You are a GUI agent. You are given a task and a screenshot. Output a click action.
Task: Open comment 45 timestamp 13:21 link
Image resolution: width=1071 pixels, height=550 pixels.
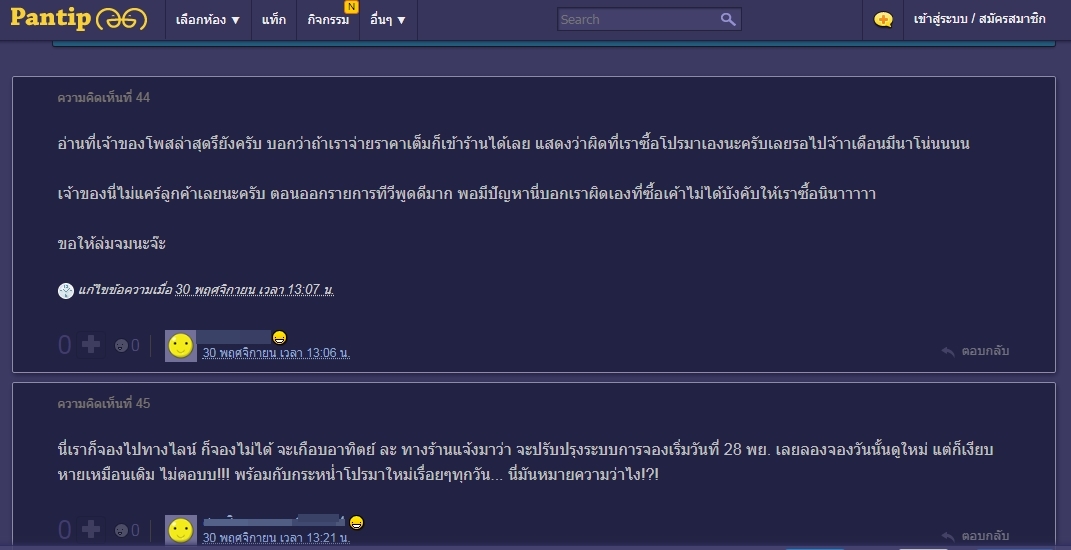(276, 538)
